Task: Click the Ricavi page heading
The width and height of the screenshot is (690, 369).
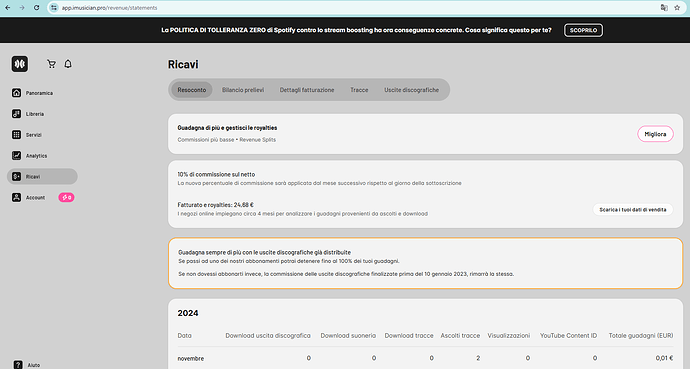Action: (x=183, y=64)
